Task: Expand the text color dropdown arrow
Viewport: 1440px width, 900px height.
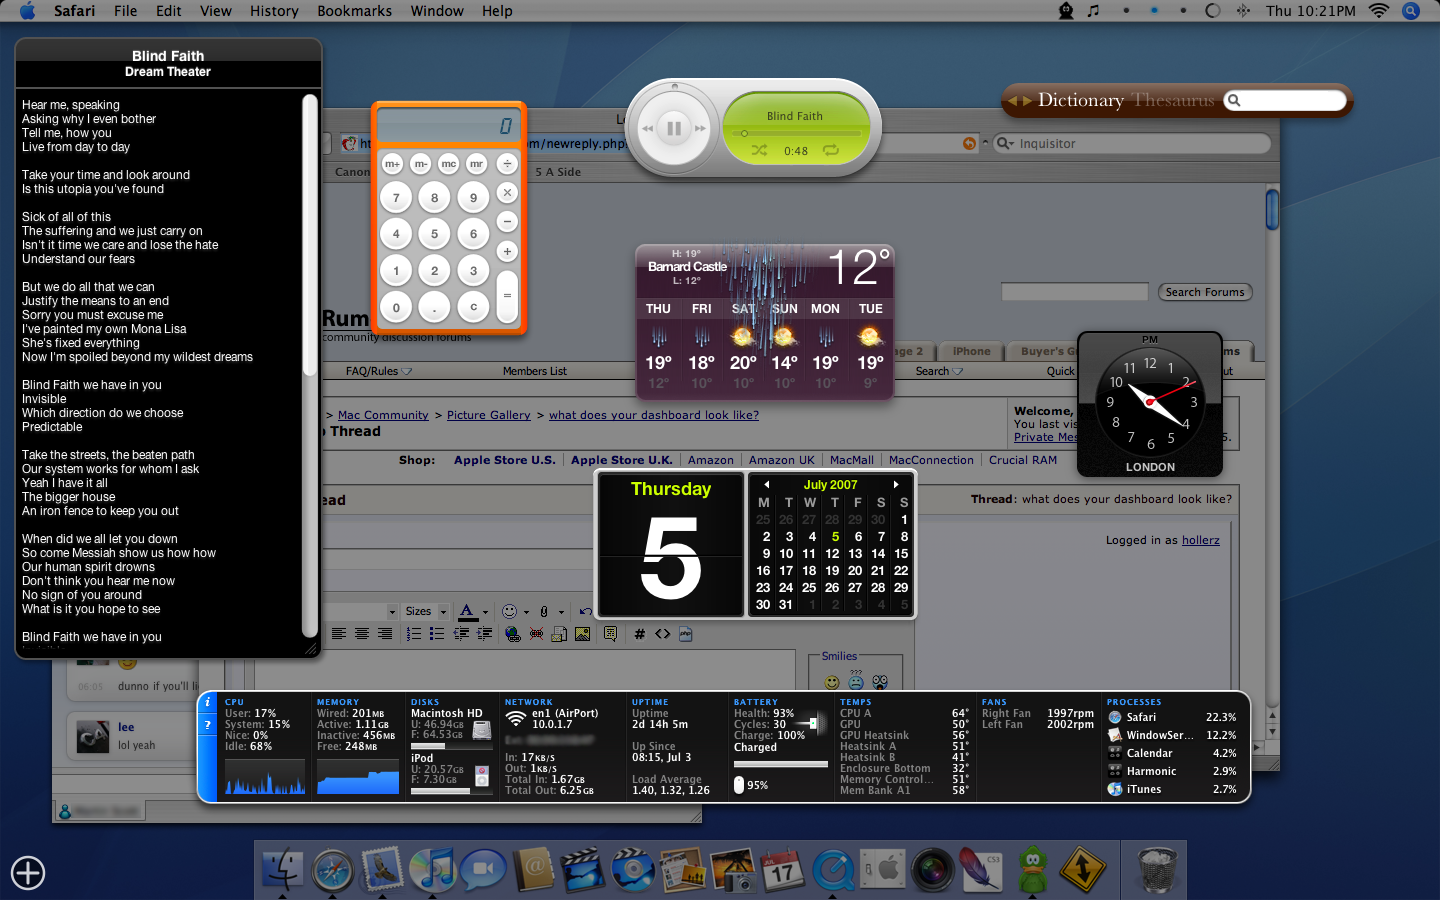Action: (x=486, y=612)
